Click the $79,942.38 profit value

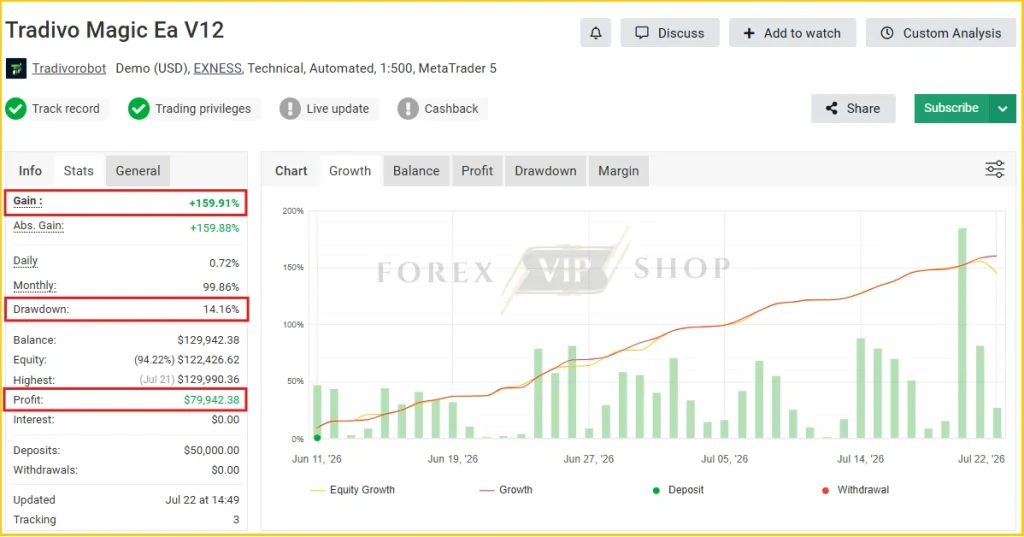click(212, 399)
